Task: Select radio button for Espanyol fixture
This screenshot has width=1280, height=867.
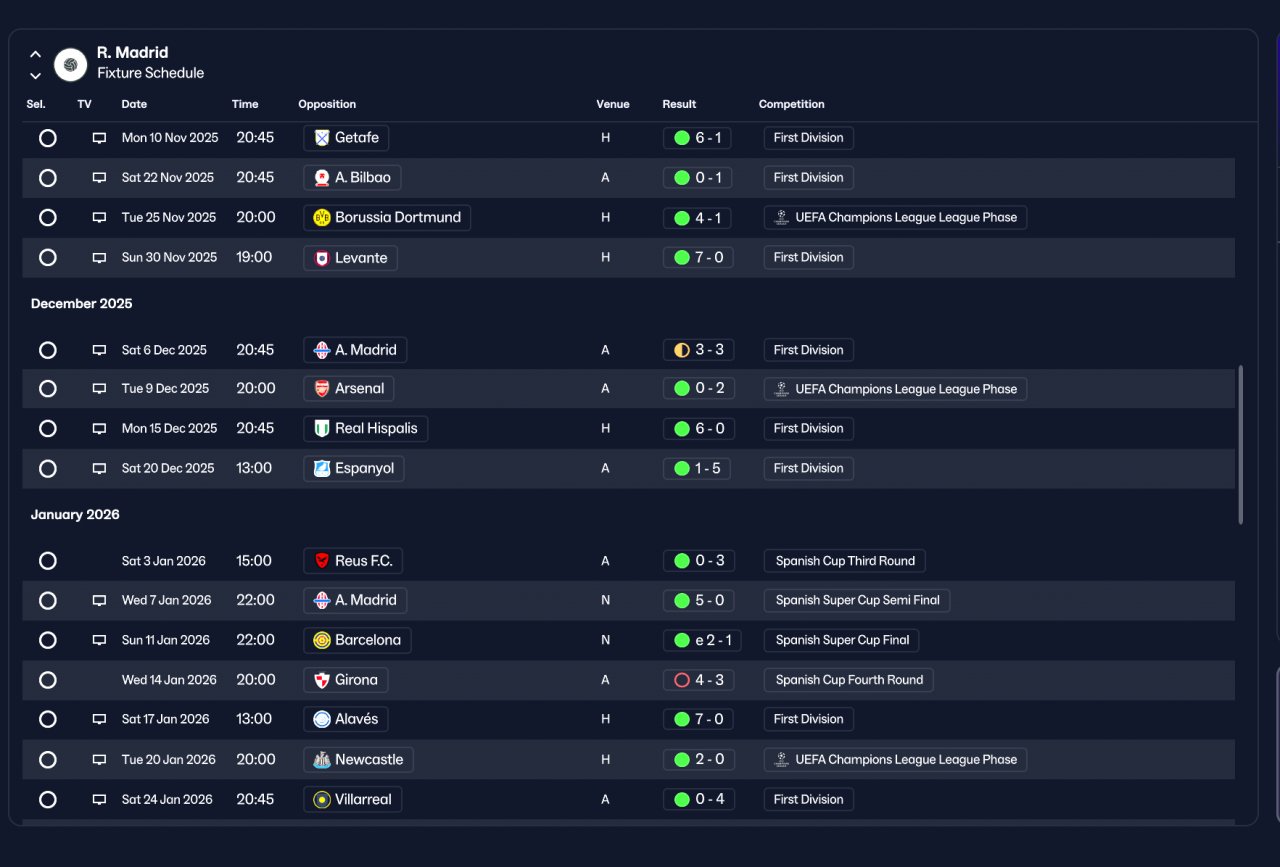Action: click(x=47, y=468)
